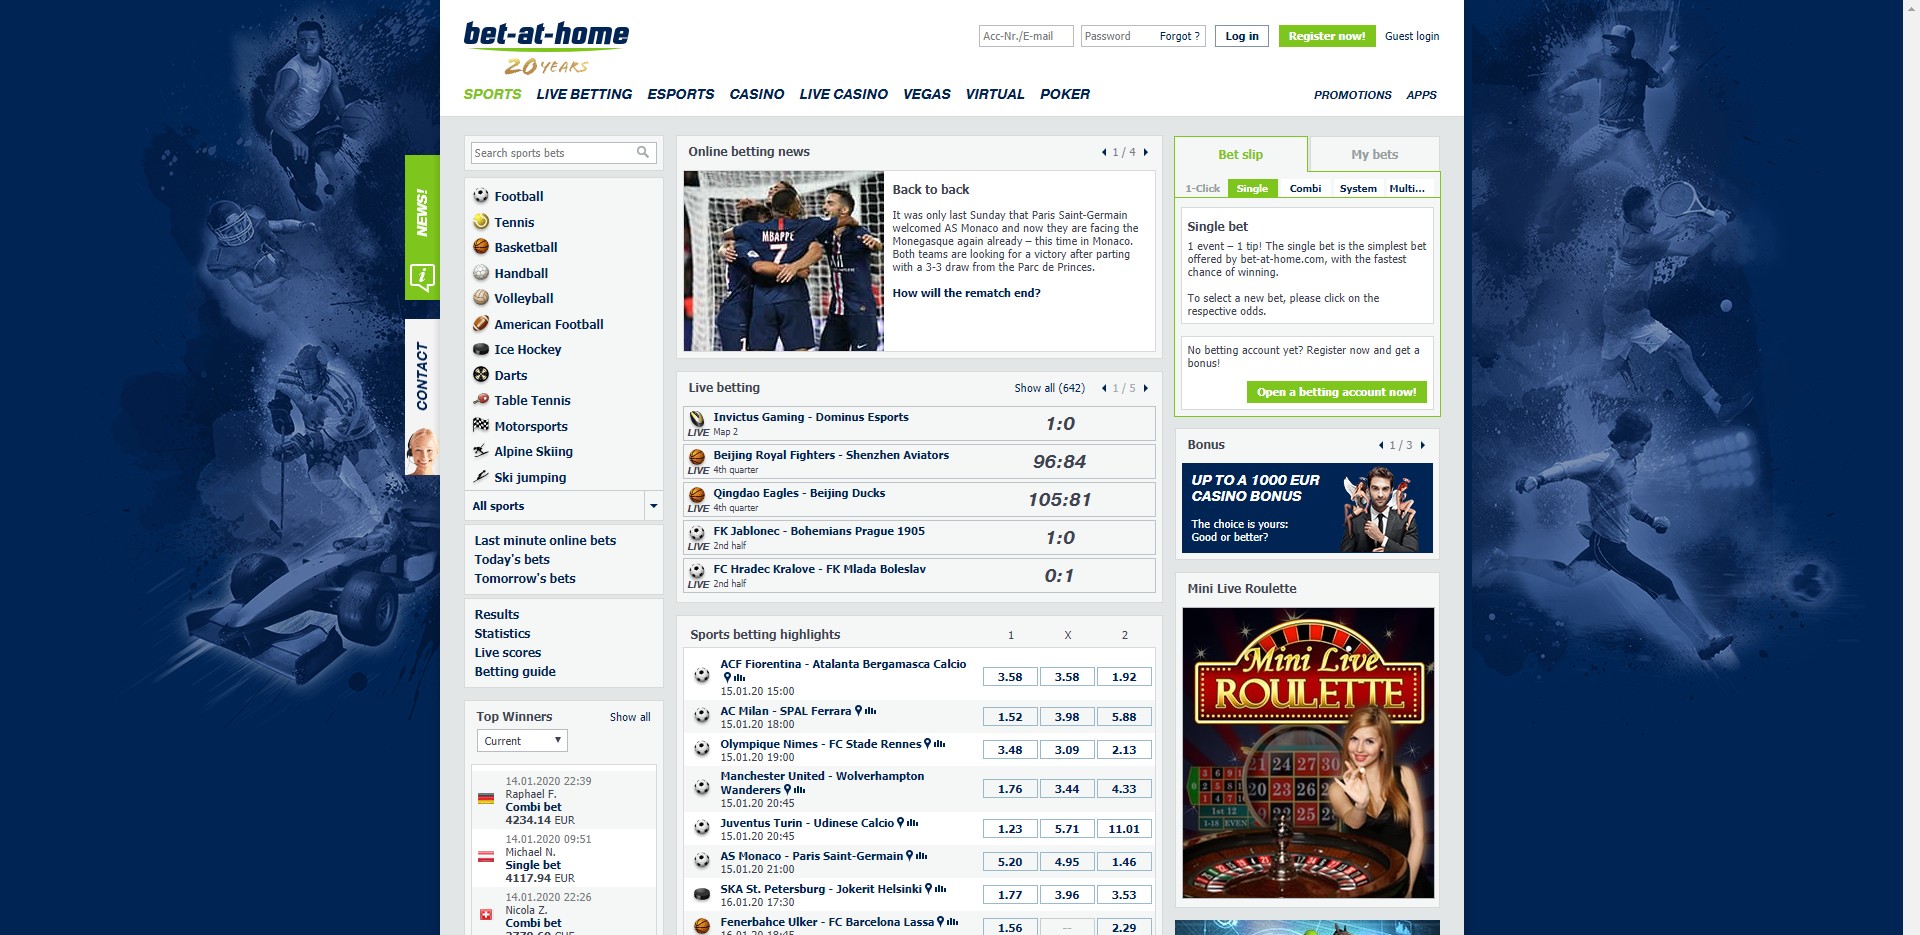1920x935 pixels.
Task: Click the Handball icon
Action: click(x=481, y=273)
